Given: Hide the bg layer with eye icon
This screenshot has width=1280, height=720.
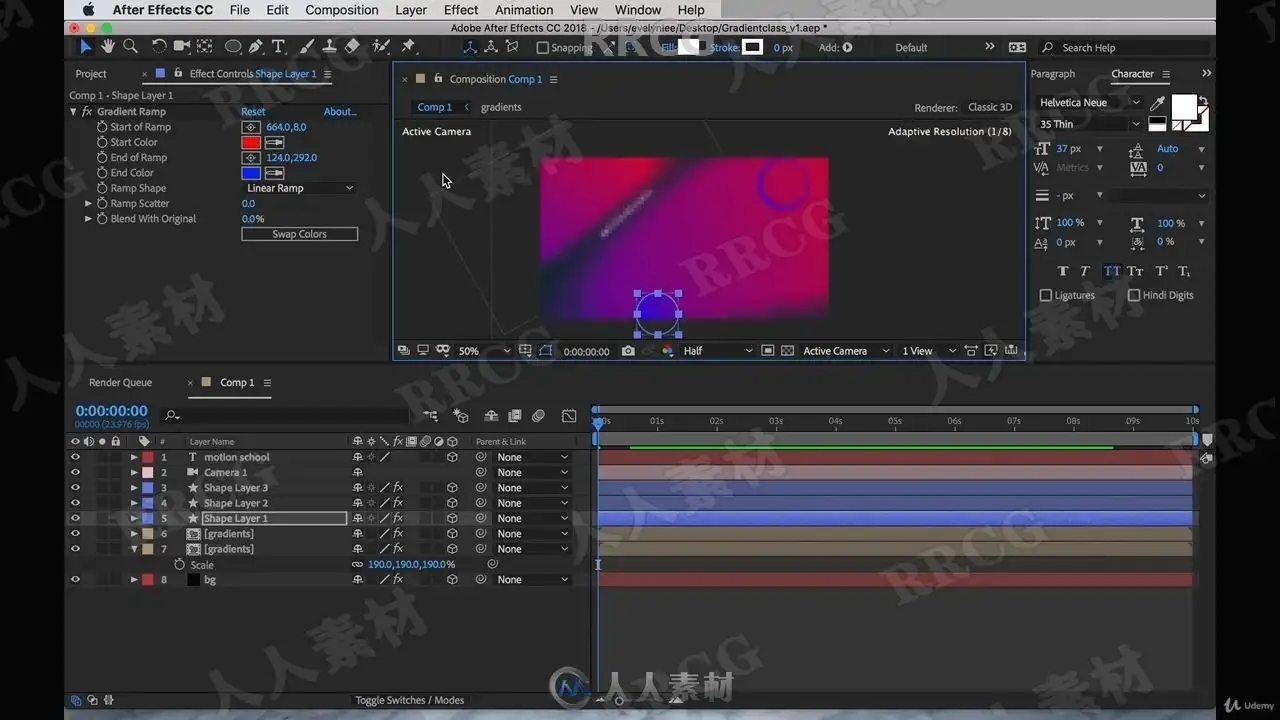Looking at the screenshot, I should (75, 579).
